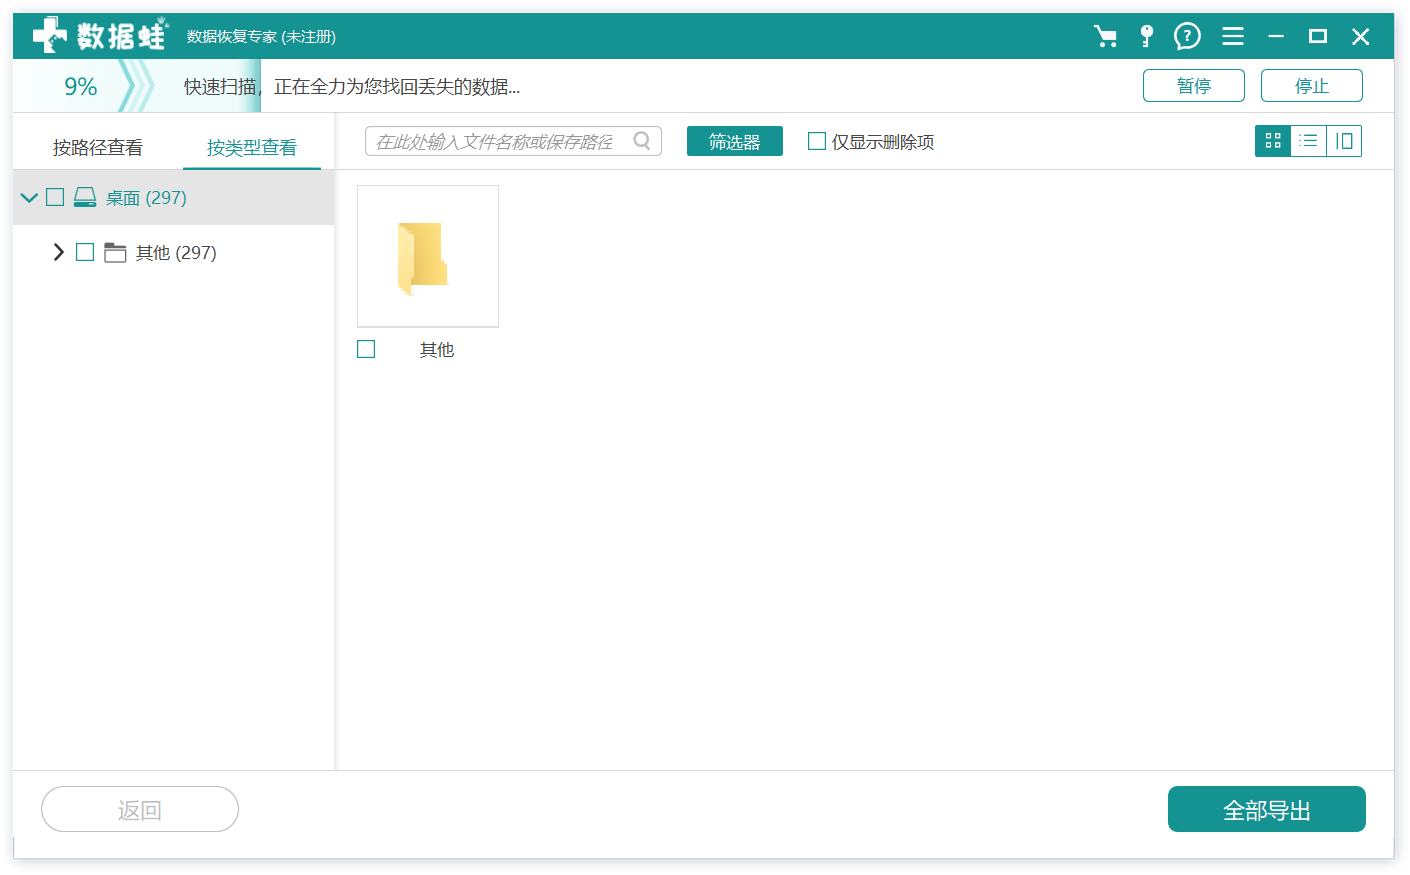Switch to grid thumbnail view

[1273, 141]
